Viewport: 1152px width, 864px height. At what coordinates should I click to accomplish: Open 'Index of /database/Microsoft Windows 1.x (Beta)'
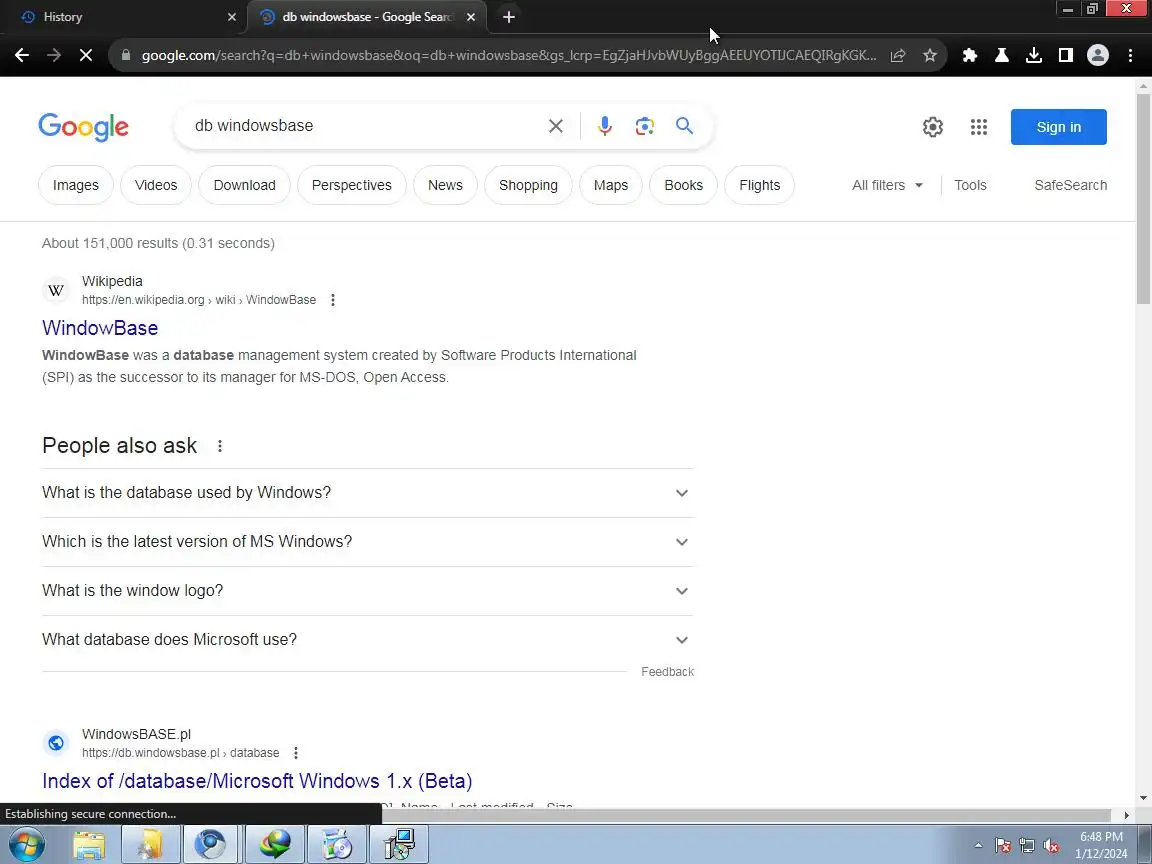tap(257, 781)
